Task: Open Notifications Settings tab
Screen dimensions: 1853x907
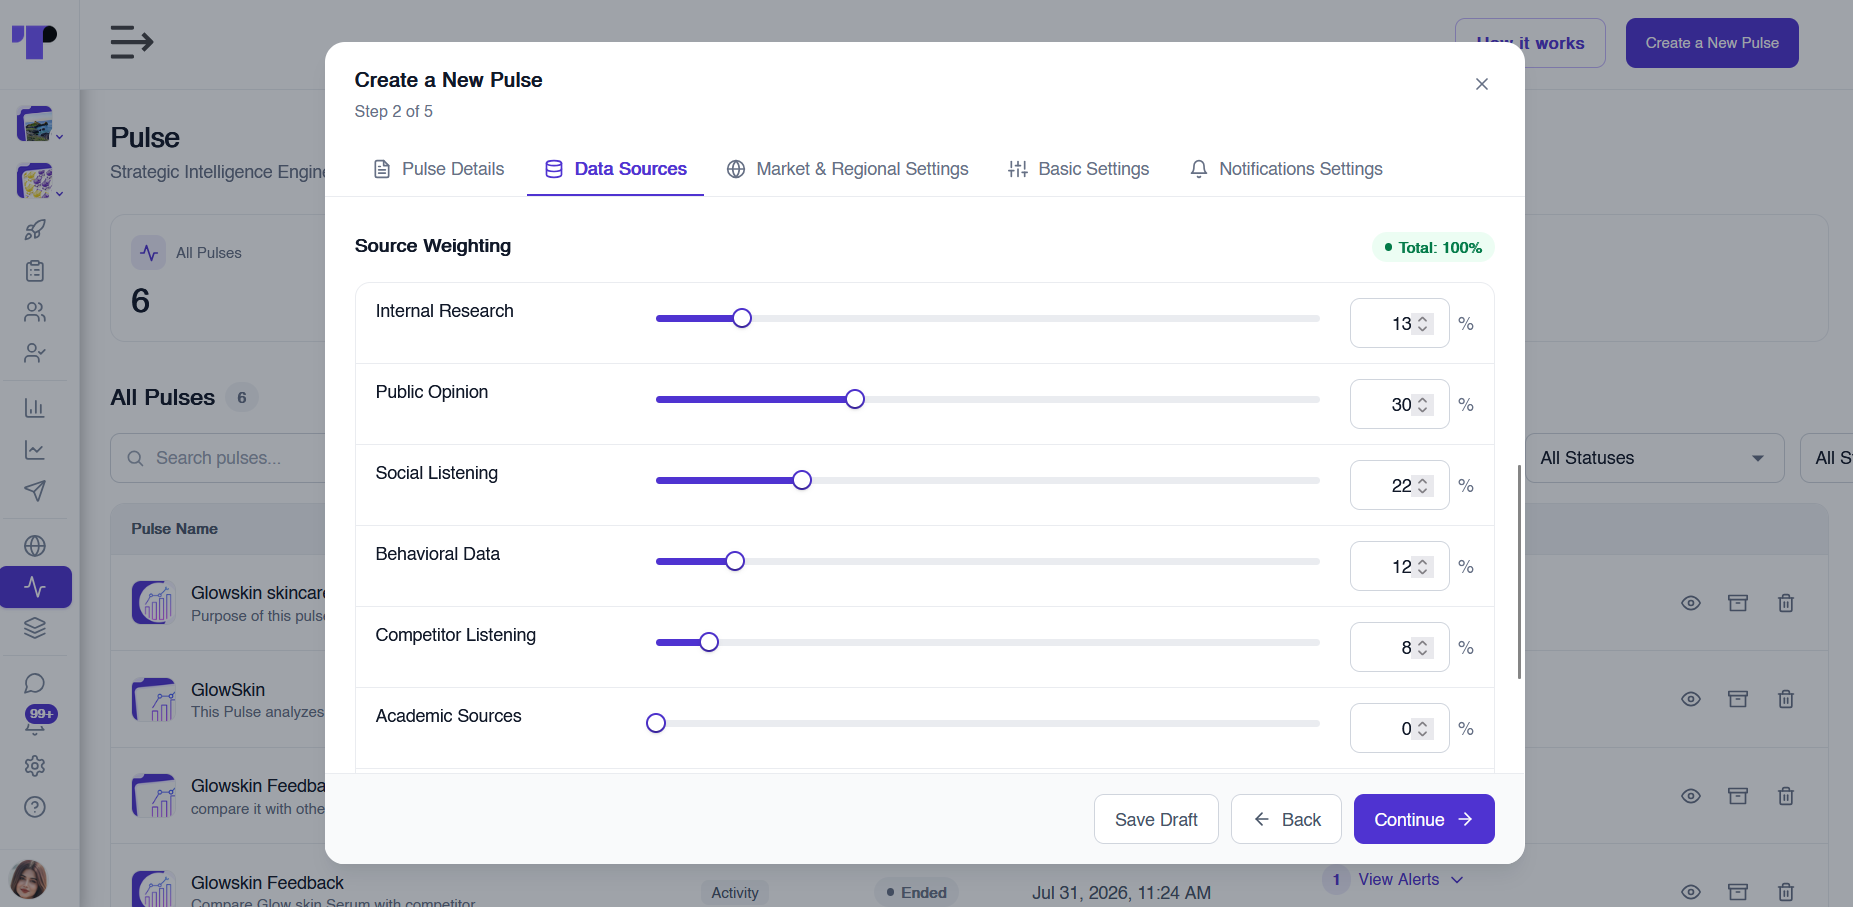Action: pyautogui.click(x=1286, y=169)
